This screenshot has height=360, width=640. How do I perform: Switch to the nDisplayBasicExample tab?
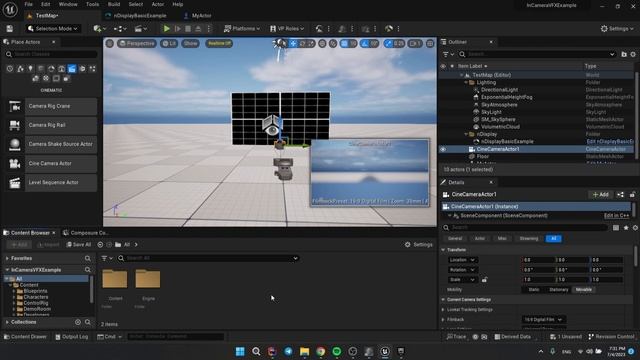pos(136,16)
